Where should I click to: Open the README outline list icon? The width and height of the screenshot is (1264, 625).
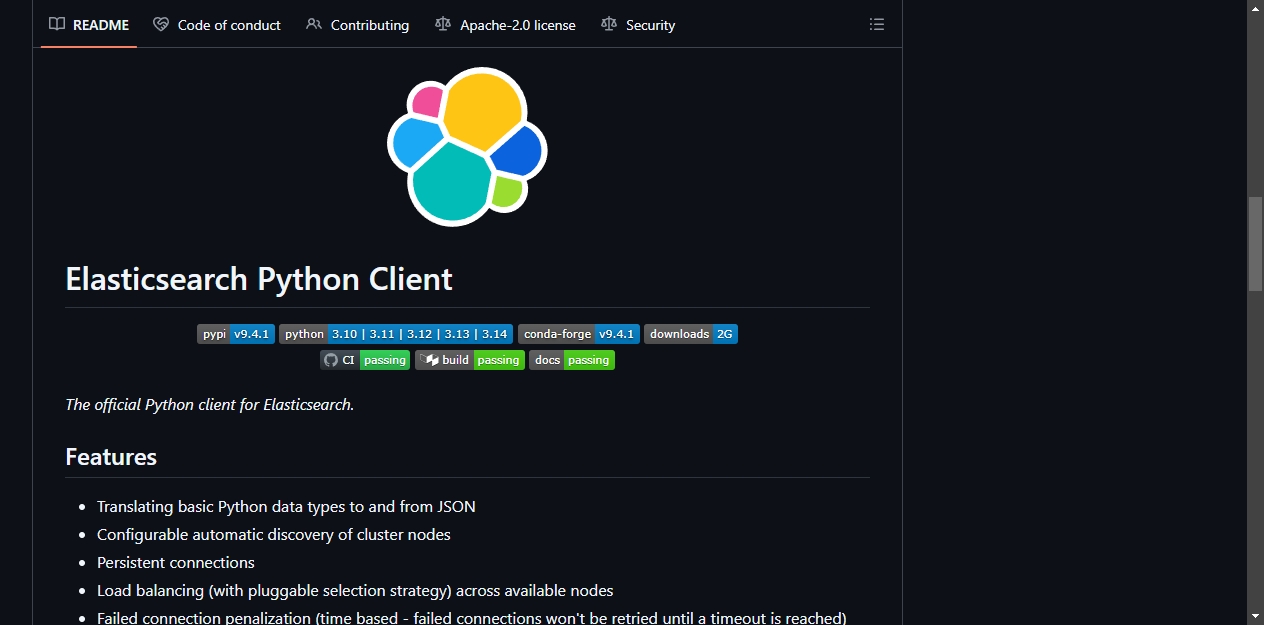(x=877, y=25)
